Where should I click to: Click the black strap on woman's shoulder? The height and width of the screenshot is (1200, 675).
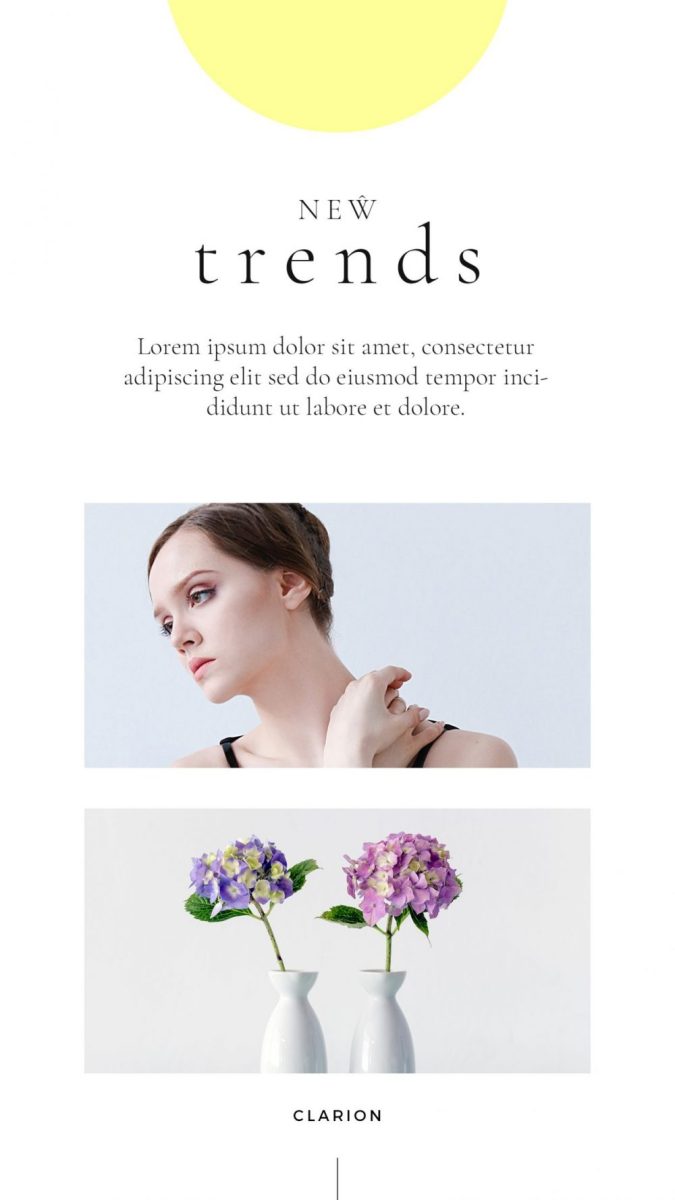tap(231, 751)
